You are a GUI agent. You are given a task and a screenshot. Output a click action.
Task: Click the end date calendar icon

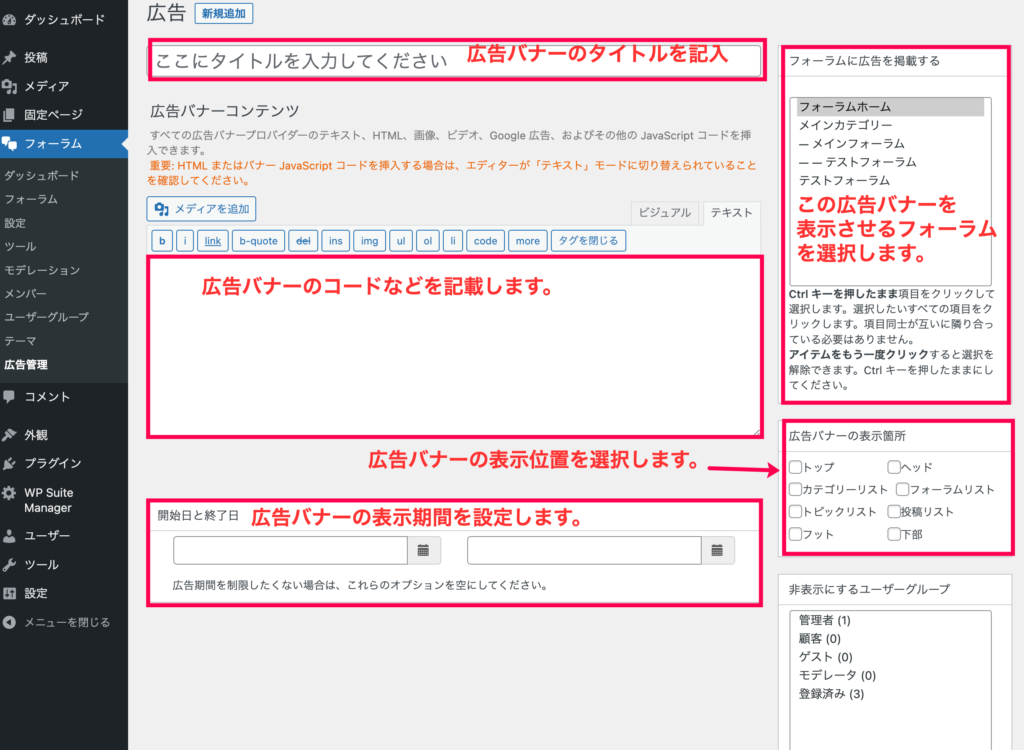pos(717,550)
